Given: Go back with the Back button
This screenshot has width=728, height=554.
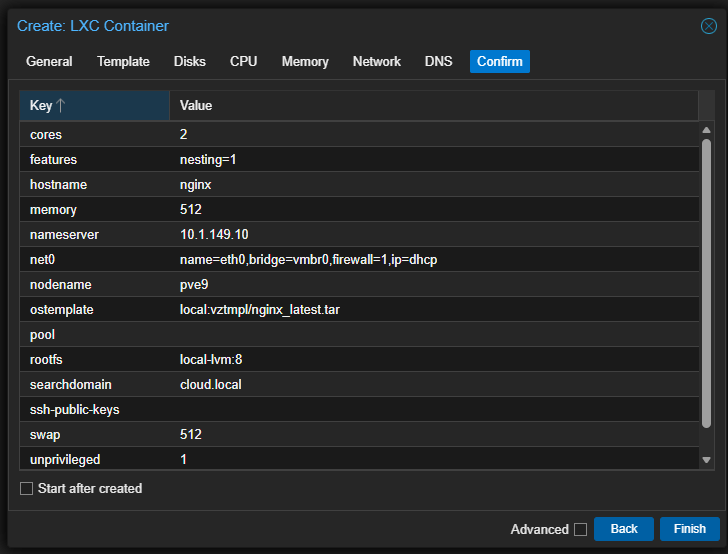Looking at the screenshot, I should click(x=624, y=529).
